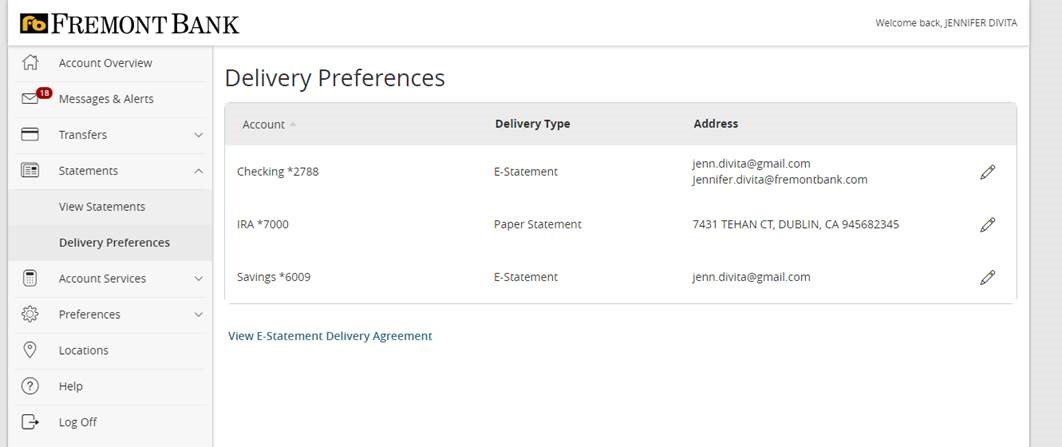Edit delivery preference for Checking *2788
This screenshot has height=447, width=1062.
[987, 172]
